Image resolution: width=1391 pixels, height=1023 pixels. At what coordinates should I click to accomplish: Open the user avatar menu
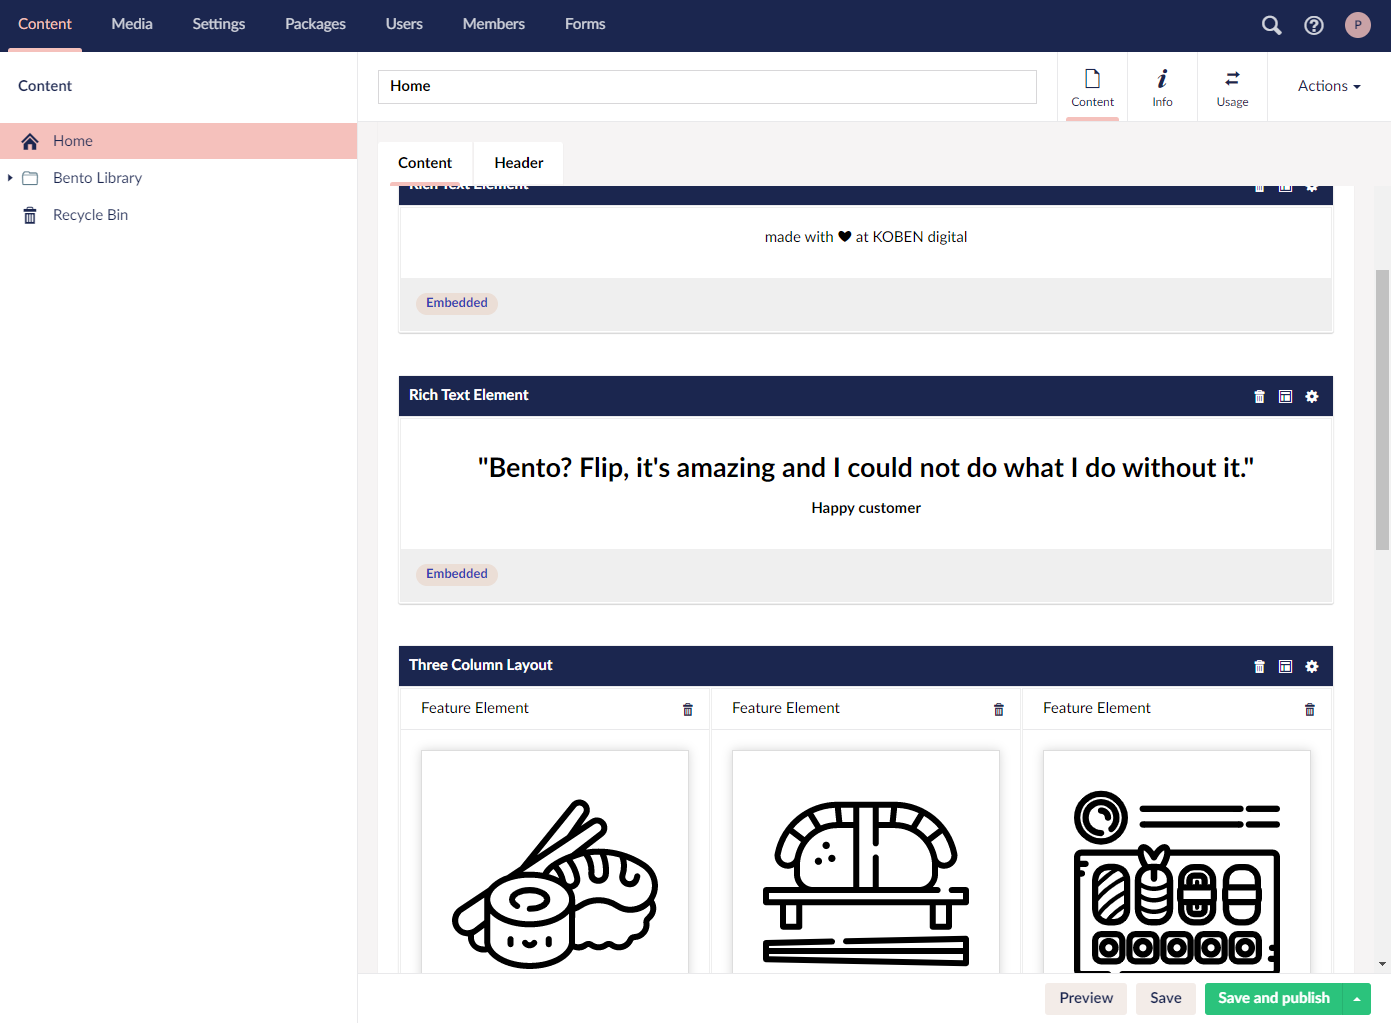click(1358, 25)
